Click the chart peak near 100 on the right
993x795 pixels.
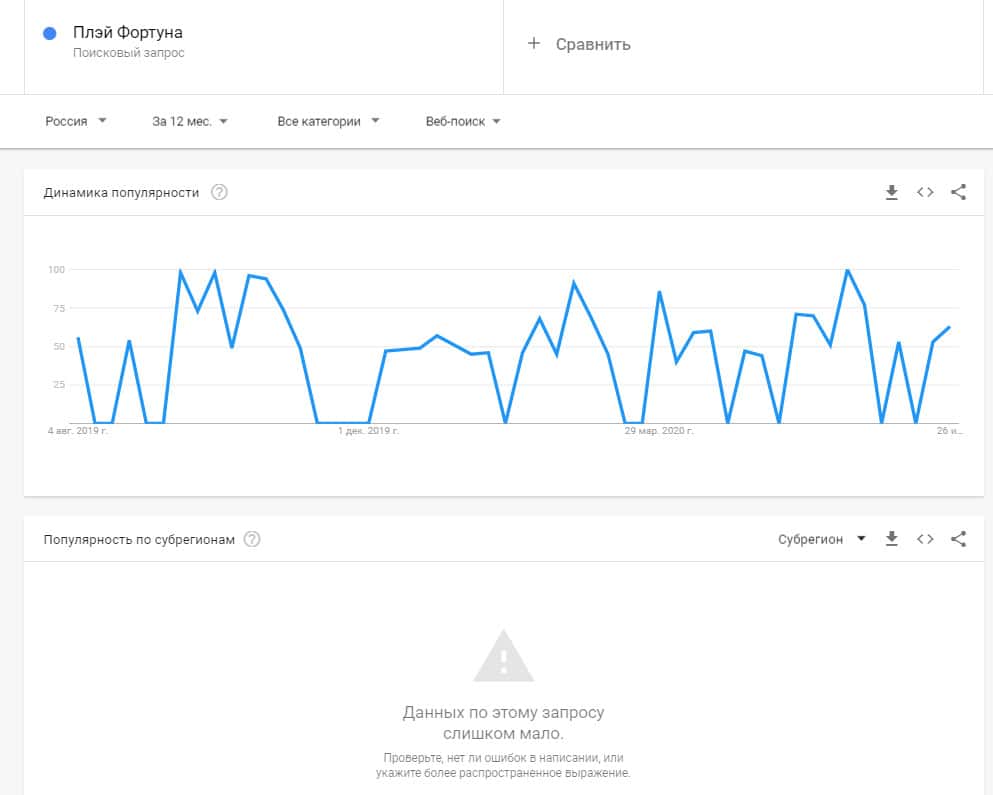coord(847,270)
